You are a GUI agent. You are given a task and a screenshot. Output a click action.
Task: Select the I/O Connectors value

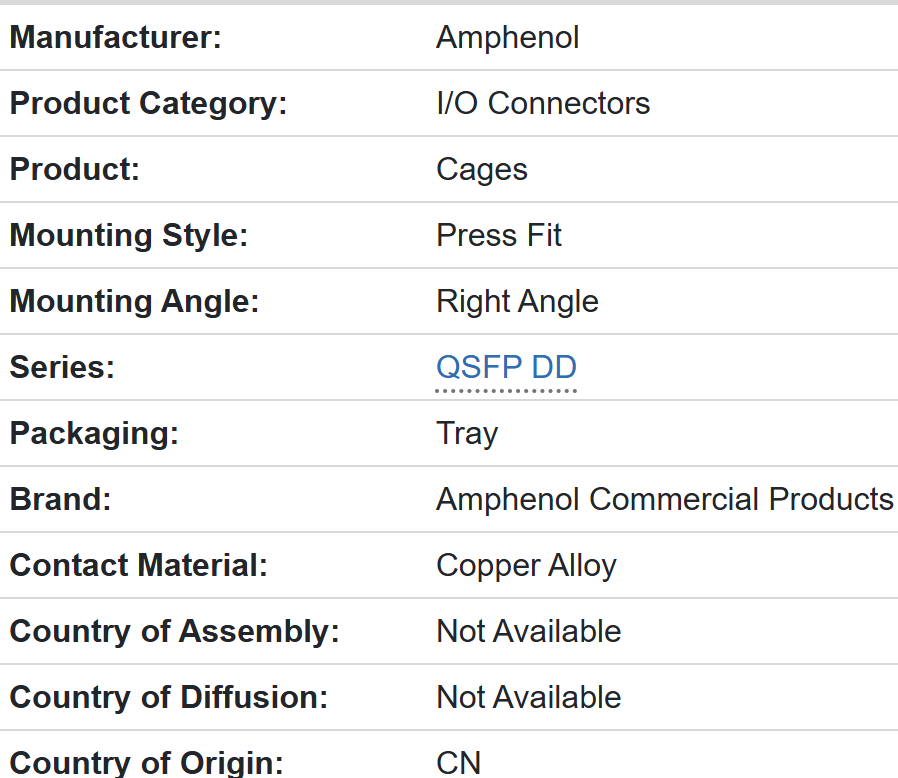click(543, 104)
